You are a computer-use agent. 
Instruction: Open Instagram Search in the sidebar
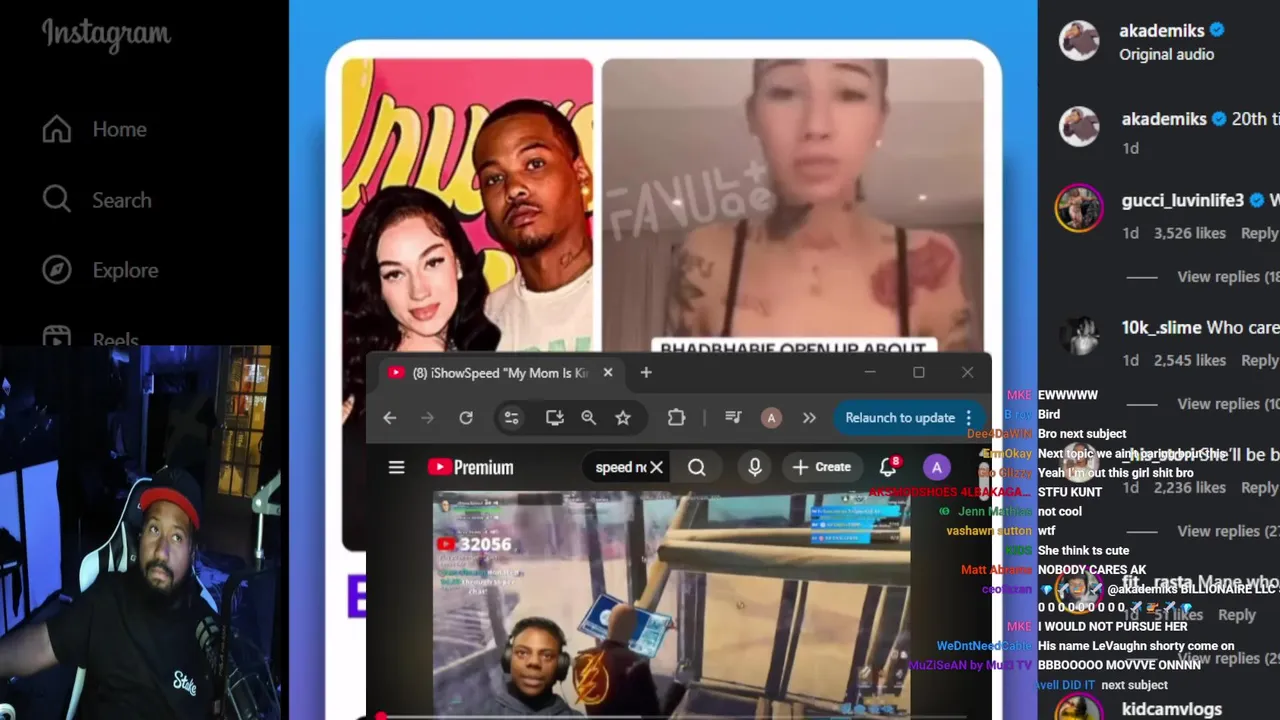click(97, 200)
